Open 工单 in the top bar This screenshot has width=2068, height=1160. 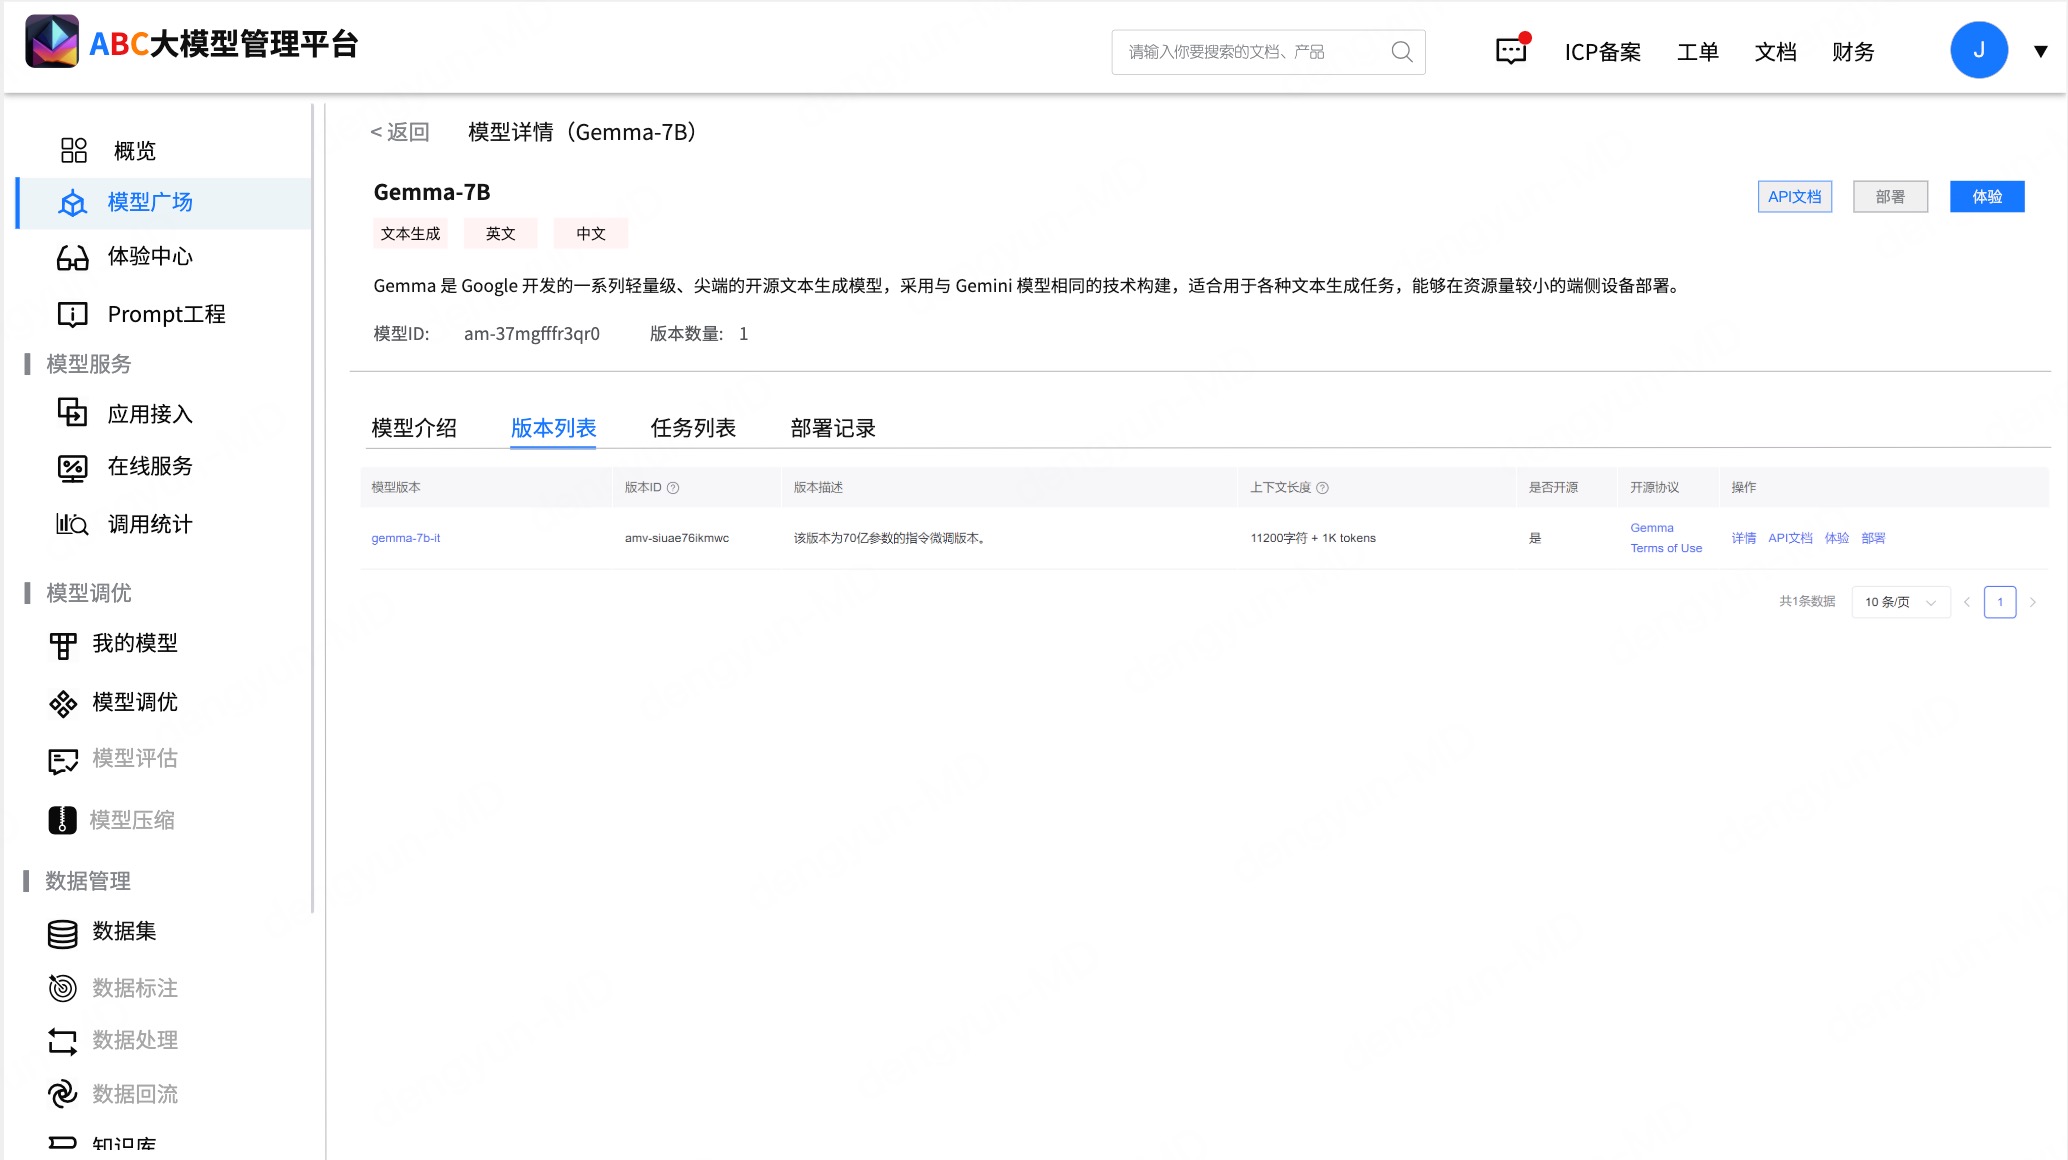coord(1698,52)
